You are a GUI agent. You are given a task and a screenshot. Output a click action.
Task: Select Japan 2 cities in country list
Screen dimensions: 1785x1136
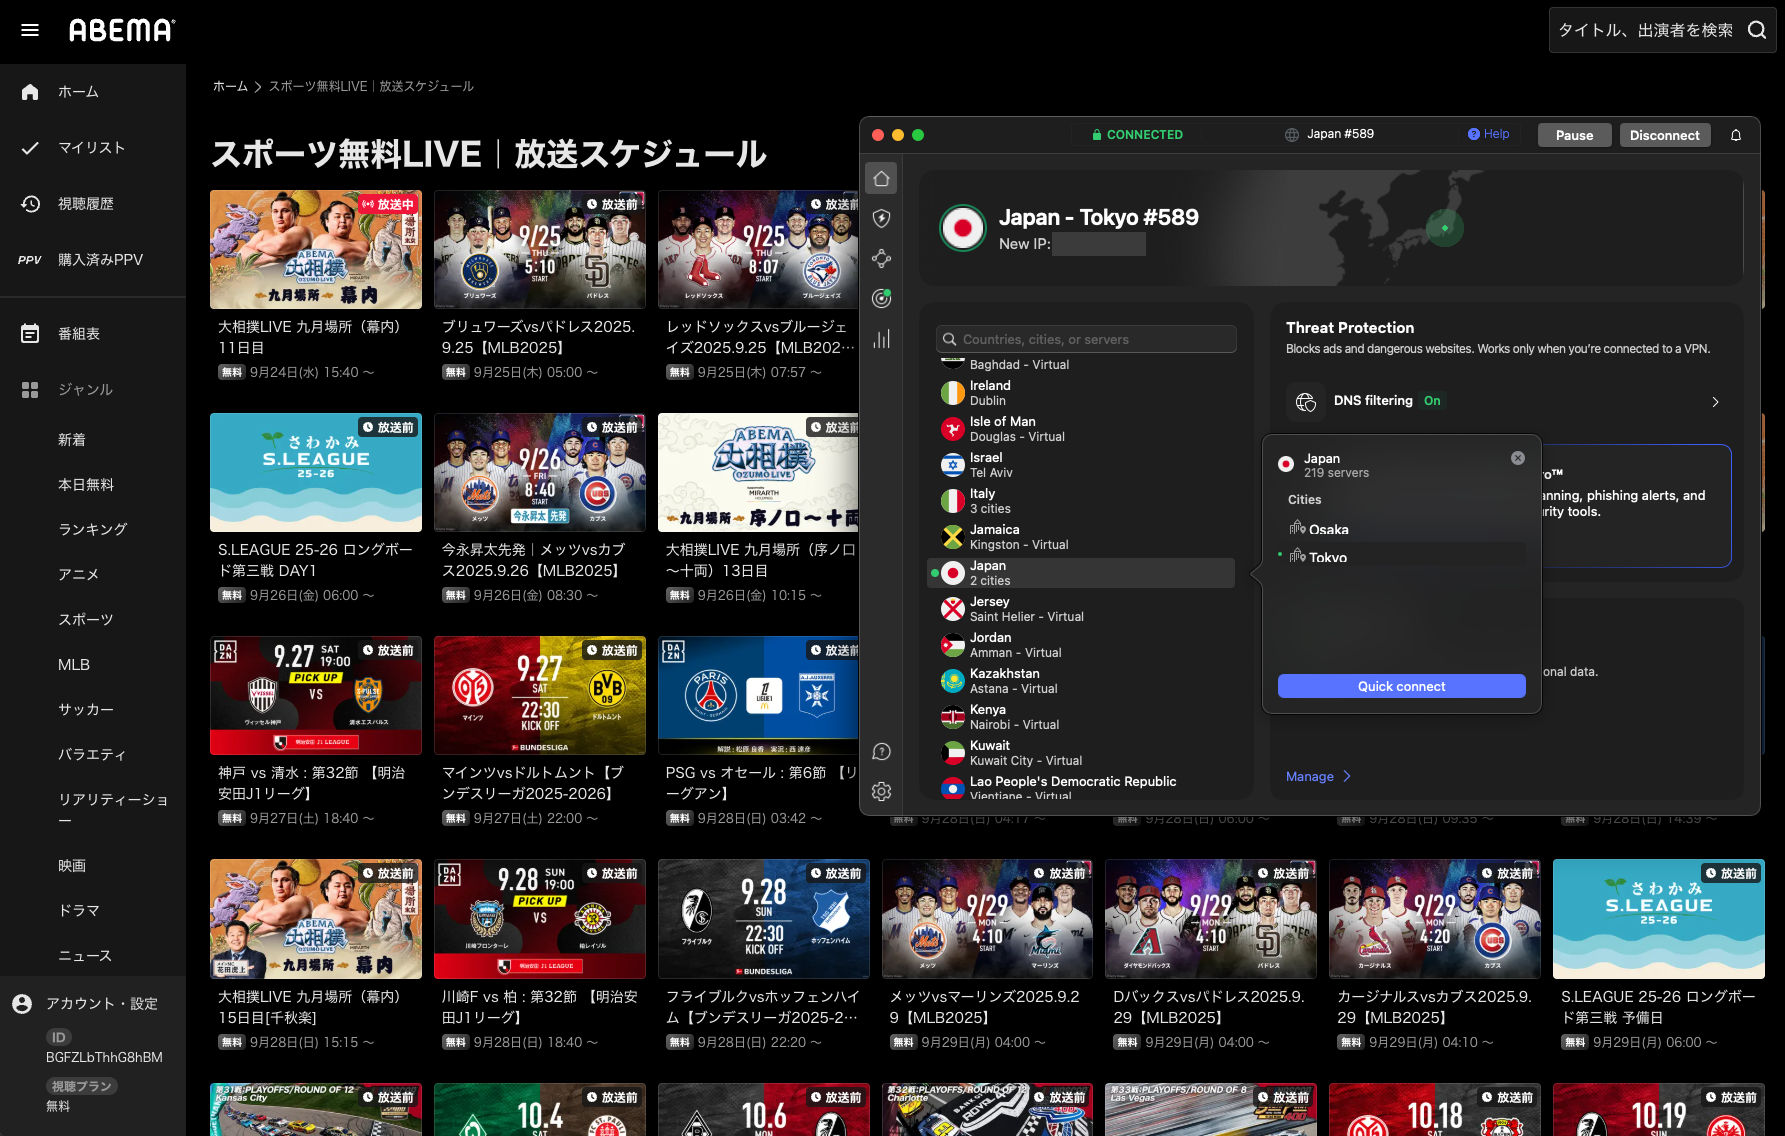point(1082,573)
